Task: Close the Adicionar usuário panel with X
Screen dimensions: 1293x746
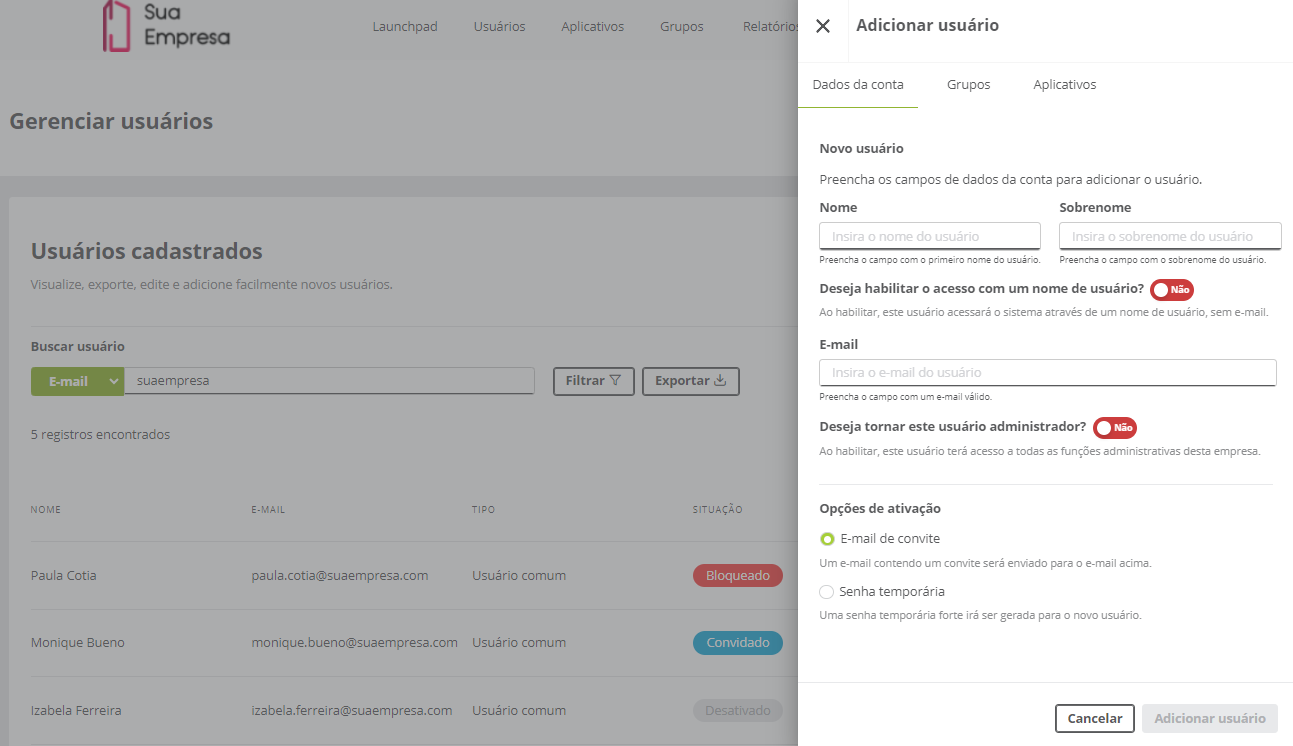Action: pos(823,26)
